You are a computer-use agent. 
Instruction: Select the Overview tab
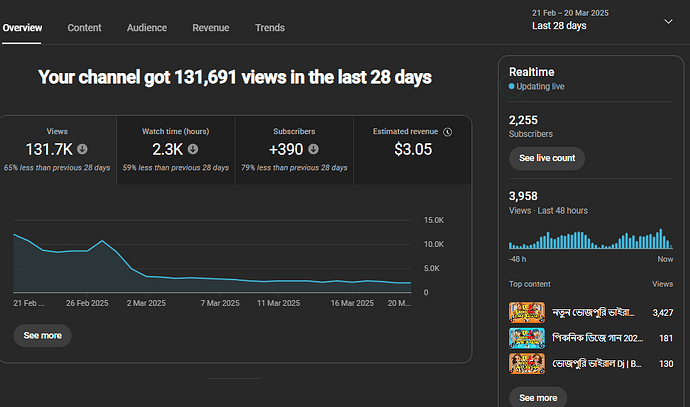[x=22, y=28]
